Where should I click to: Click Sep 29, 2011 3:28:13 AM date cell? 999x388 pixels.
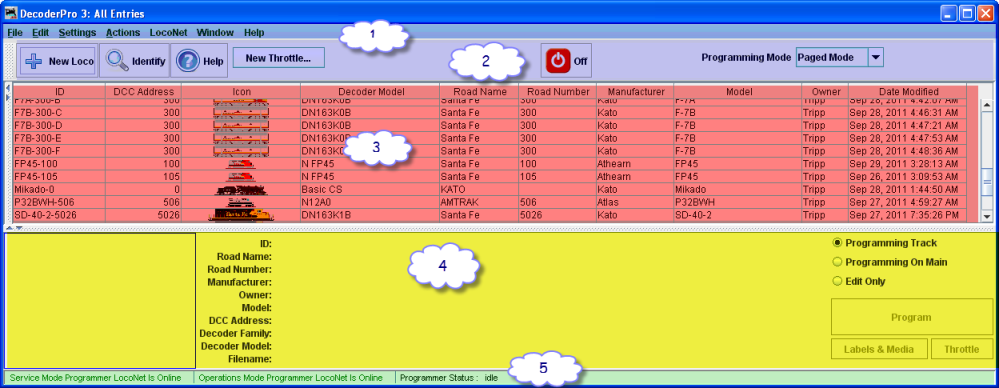point(908,164)
